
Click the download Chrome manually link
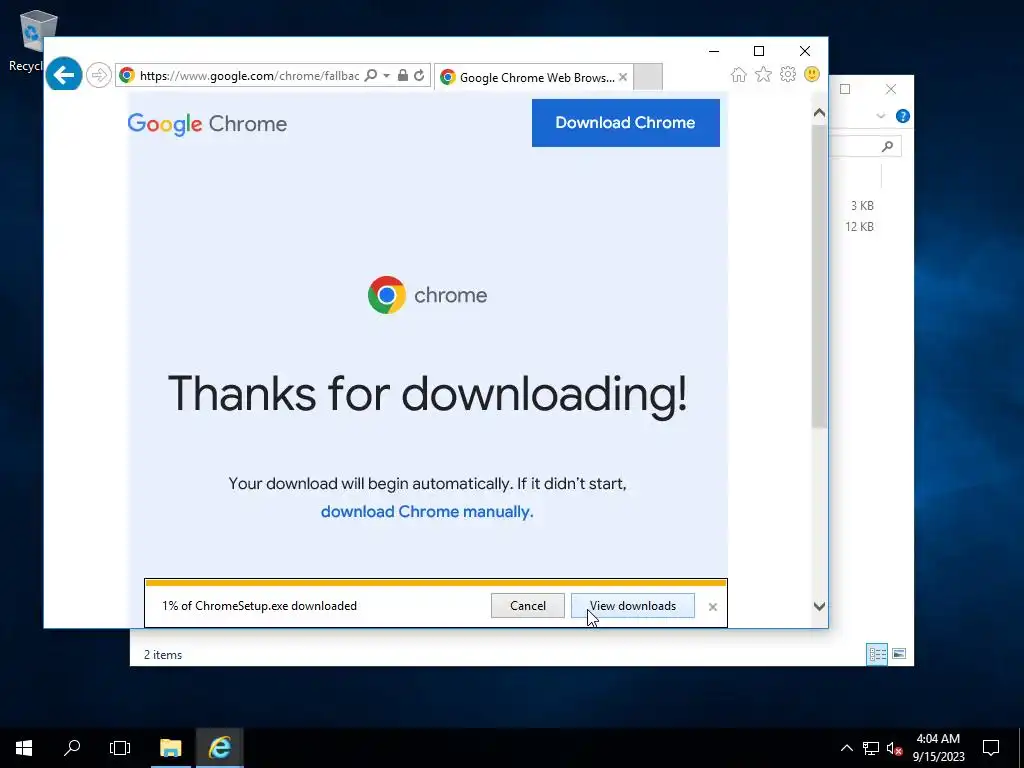[x=427, y=511]
